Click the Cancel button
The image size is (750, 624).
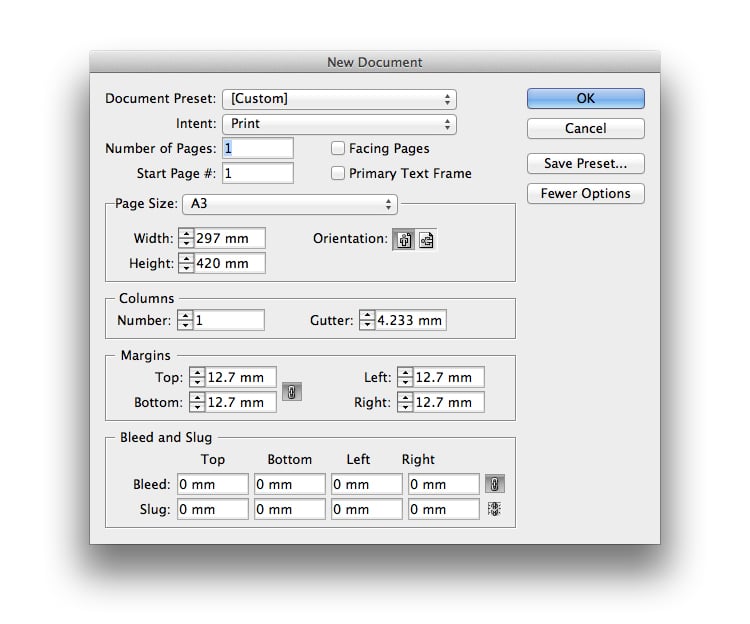coord(585,129)
